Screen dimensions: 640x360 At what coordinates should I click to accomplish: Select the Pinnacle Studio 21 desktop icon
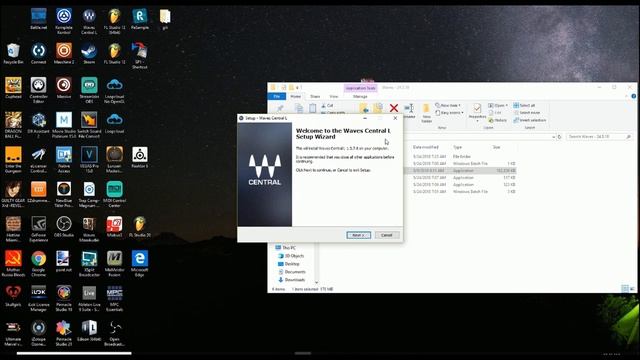[64, 333]
